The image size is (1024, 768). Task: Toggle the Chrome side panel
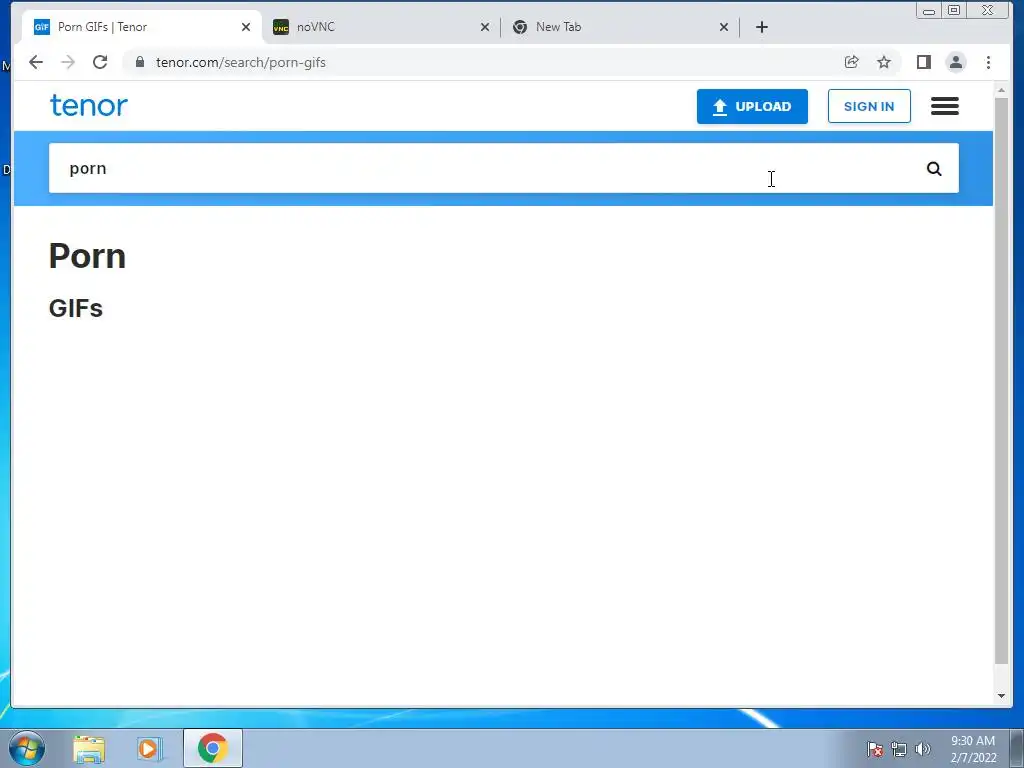(923, 62)
